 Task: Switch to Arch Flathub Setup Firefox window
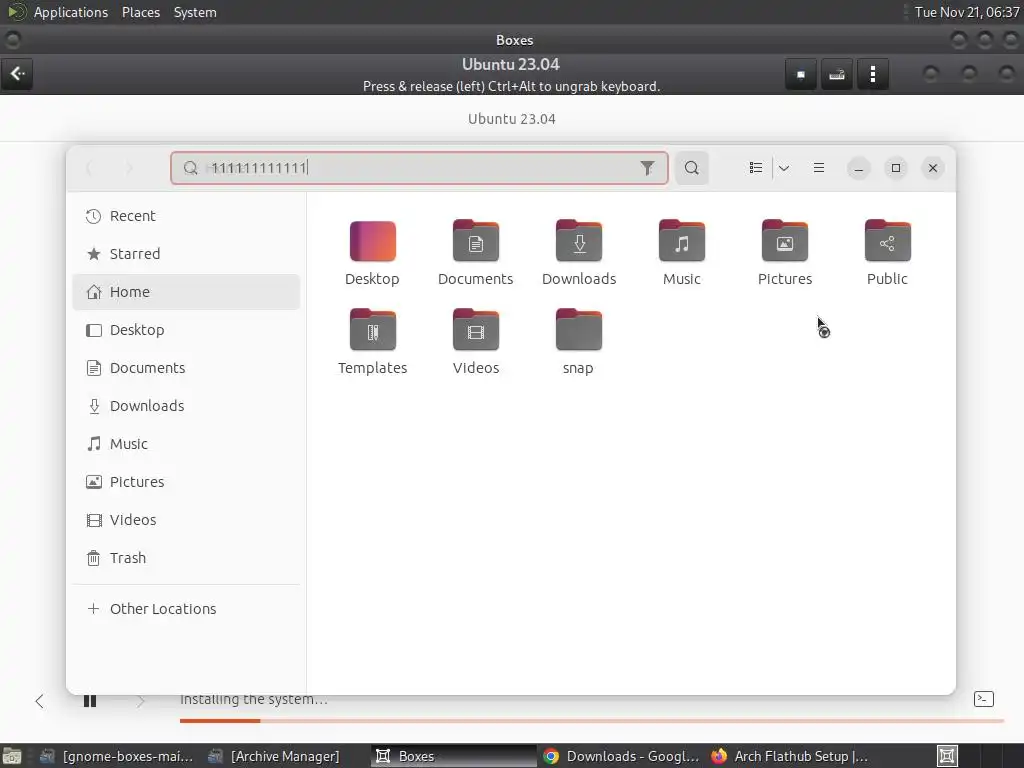[x=790, y=756]
